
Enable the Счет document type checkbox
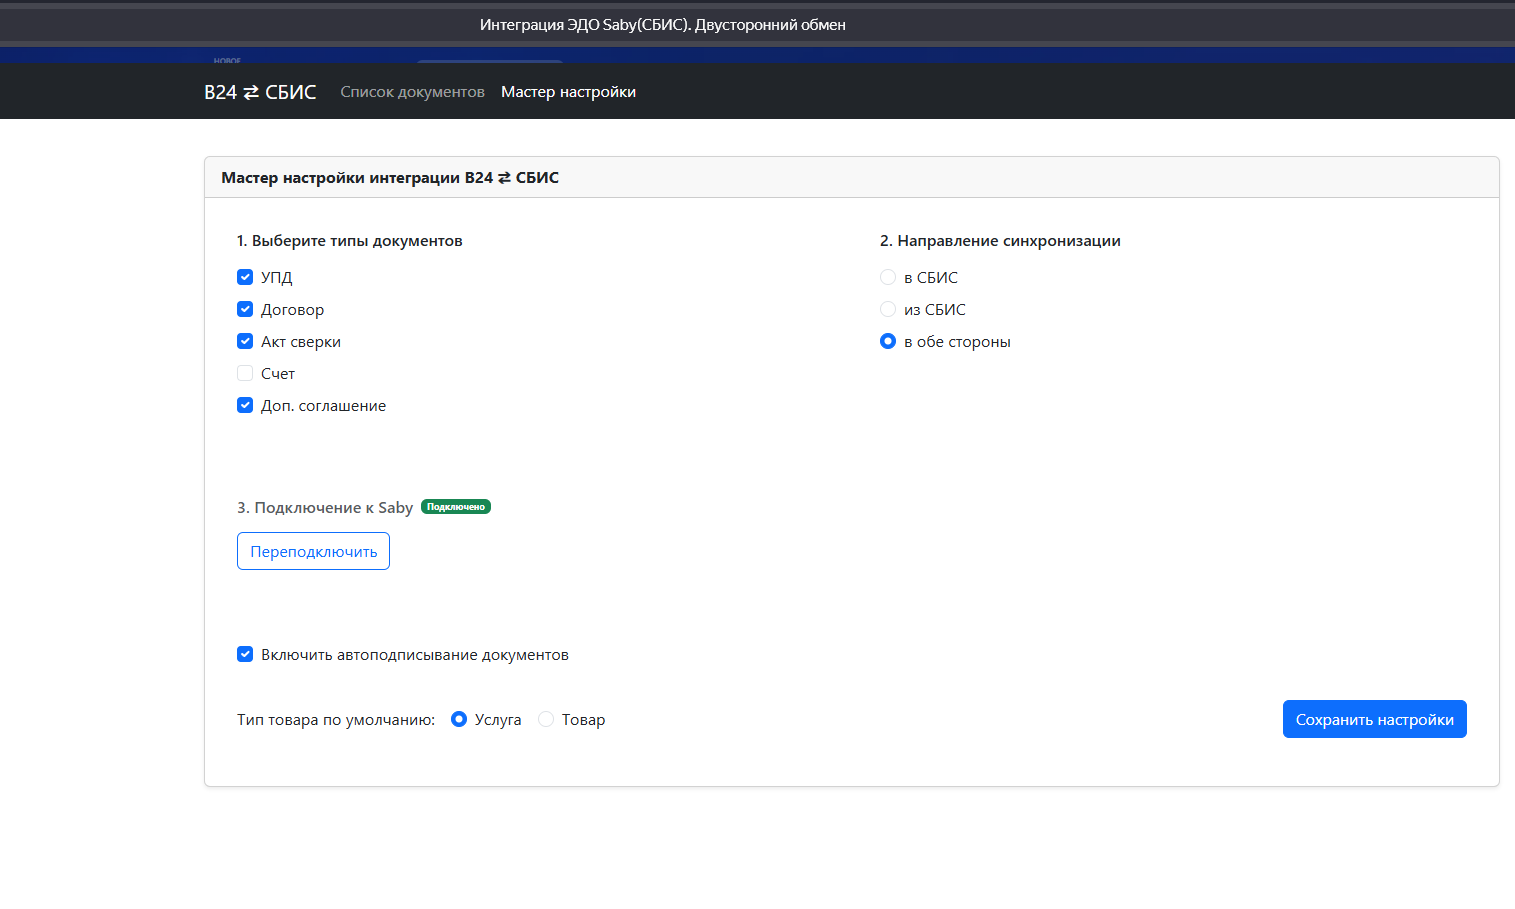(245, 373)
